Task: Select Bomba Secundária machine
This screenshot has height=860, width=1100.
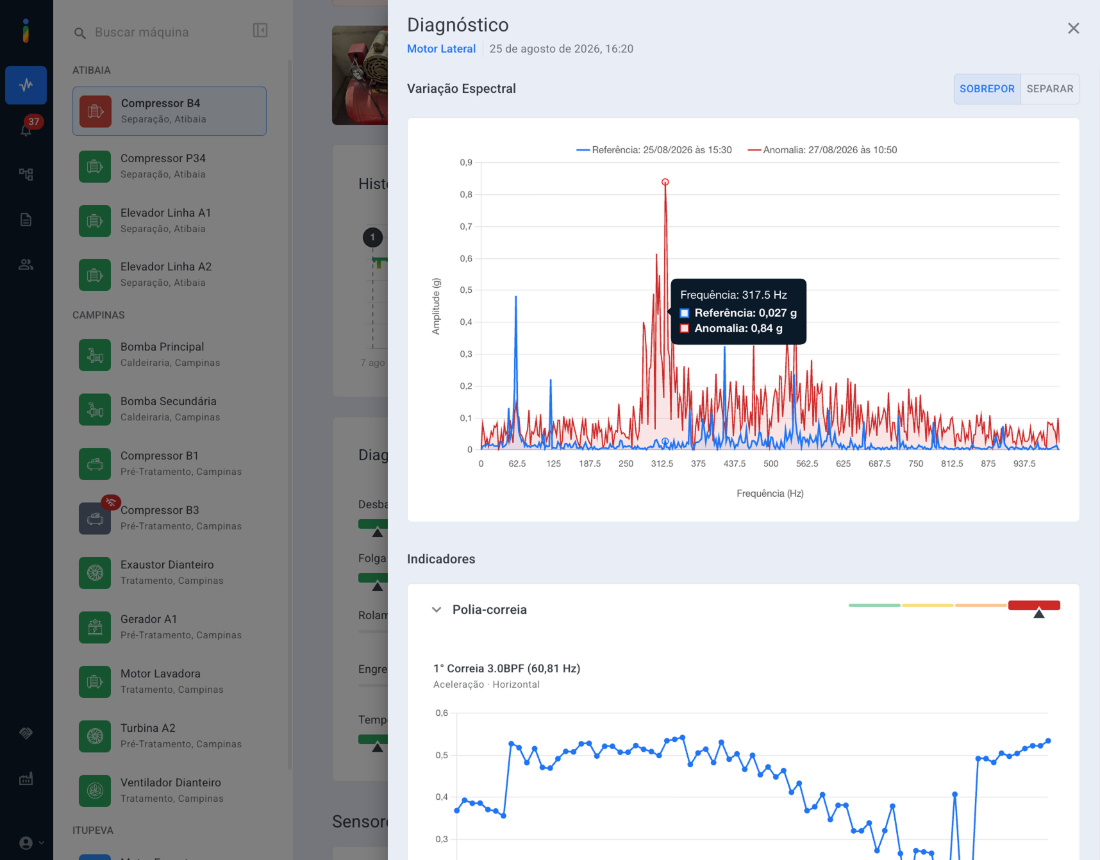Action: tap(169, 409)
